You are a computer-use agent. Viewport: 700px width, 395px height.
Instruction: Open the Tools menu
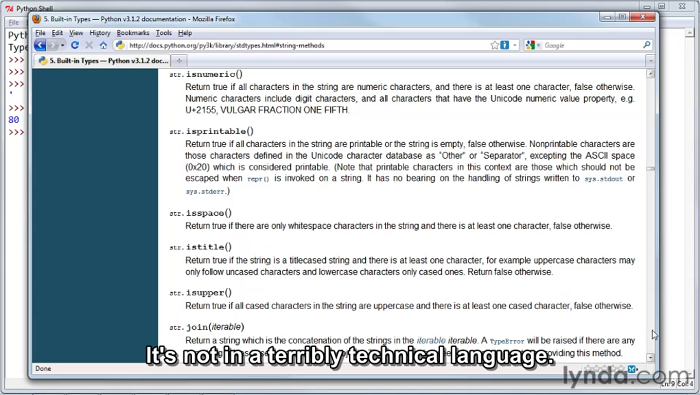click(163, 33)
